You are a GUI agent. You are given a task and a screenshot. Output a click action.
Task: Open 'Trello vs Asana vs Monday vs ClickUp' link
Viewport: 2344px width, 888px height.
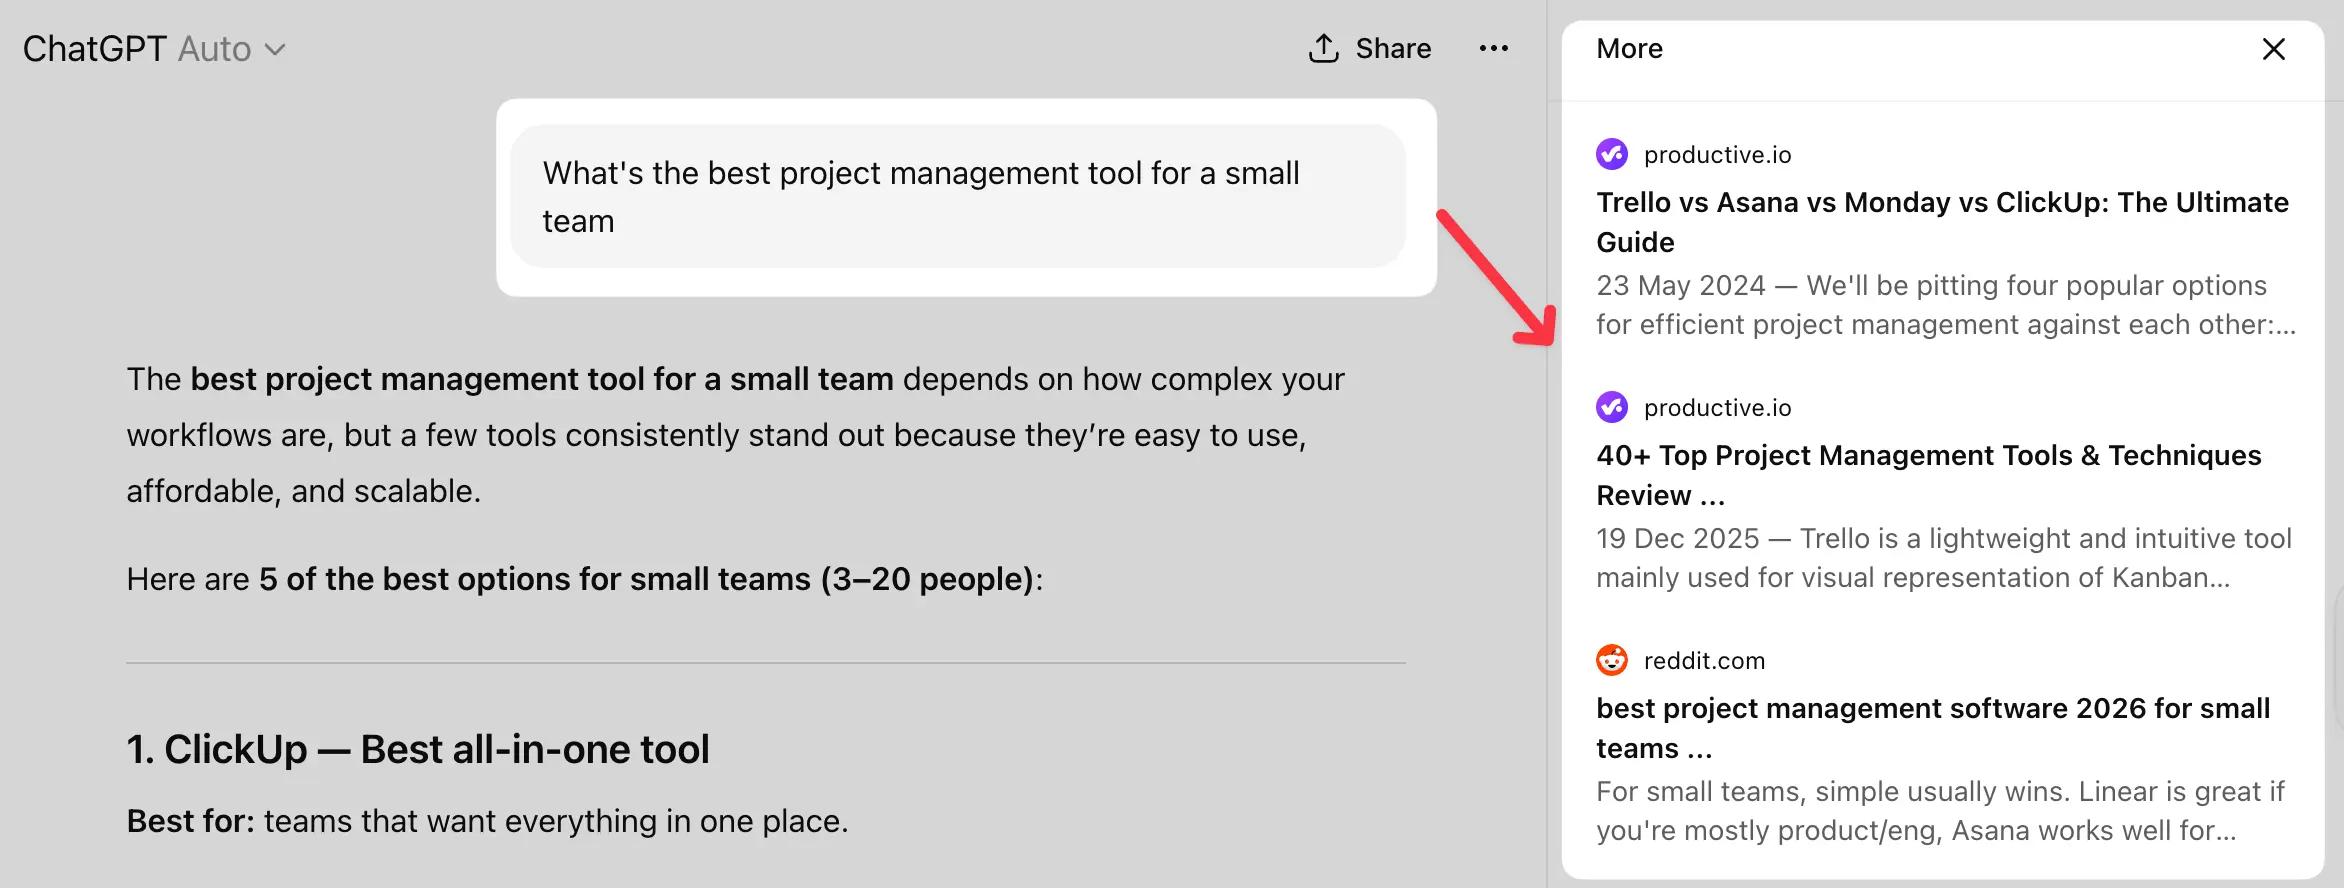coord(1942,222)
